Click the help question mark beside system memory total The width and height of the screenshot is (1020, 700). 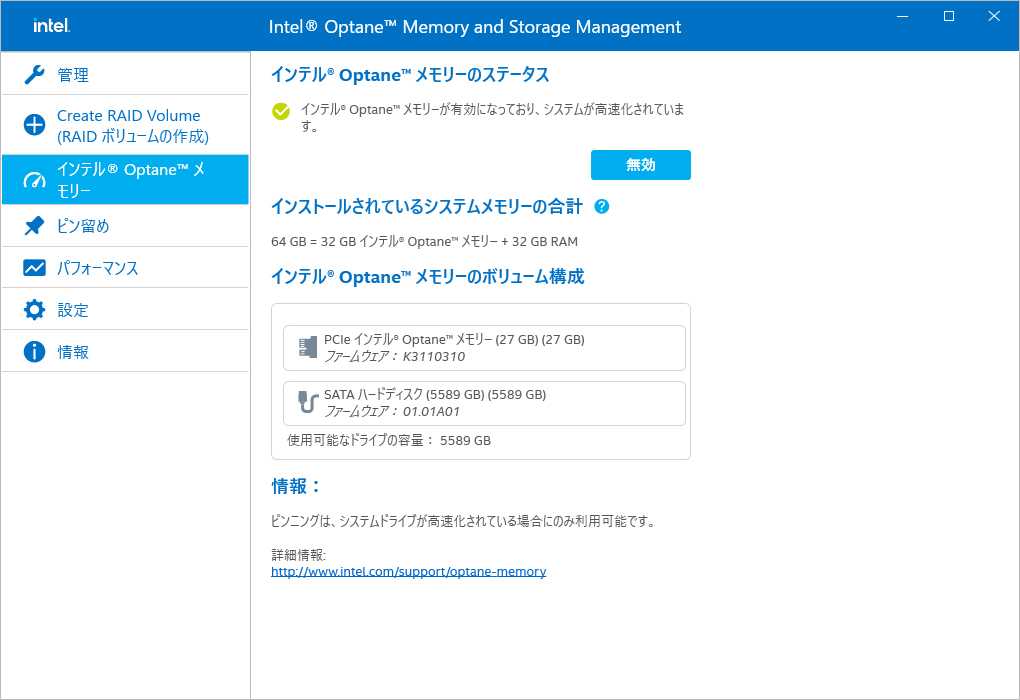point(601,207)
